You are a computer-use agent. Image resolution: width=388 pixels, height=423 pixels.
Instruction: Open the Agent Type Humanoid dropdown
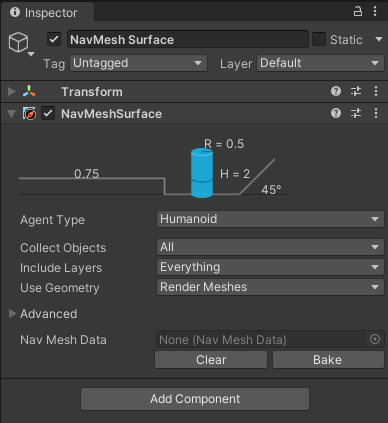pos(270,219)
